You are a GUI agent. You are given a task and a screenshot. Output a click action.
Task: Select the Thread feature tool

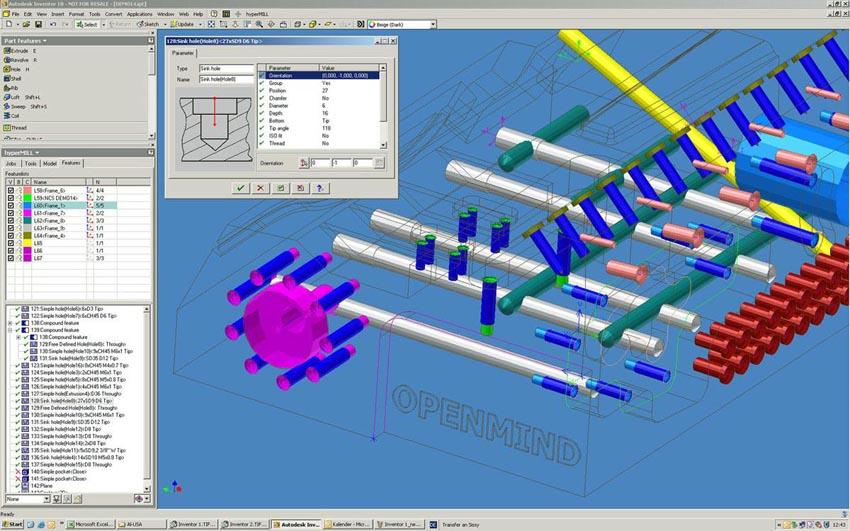[15, 128]
